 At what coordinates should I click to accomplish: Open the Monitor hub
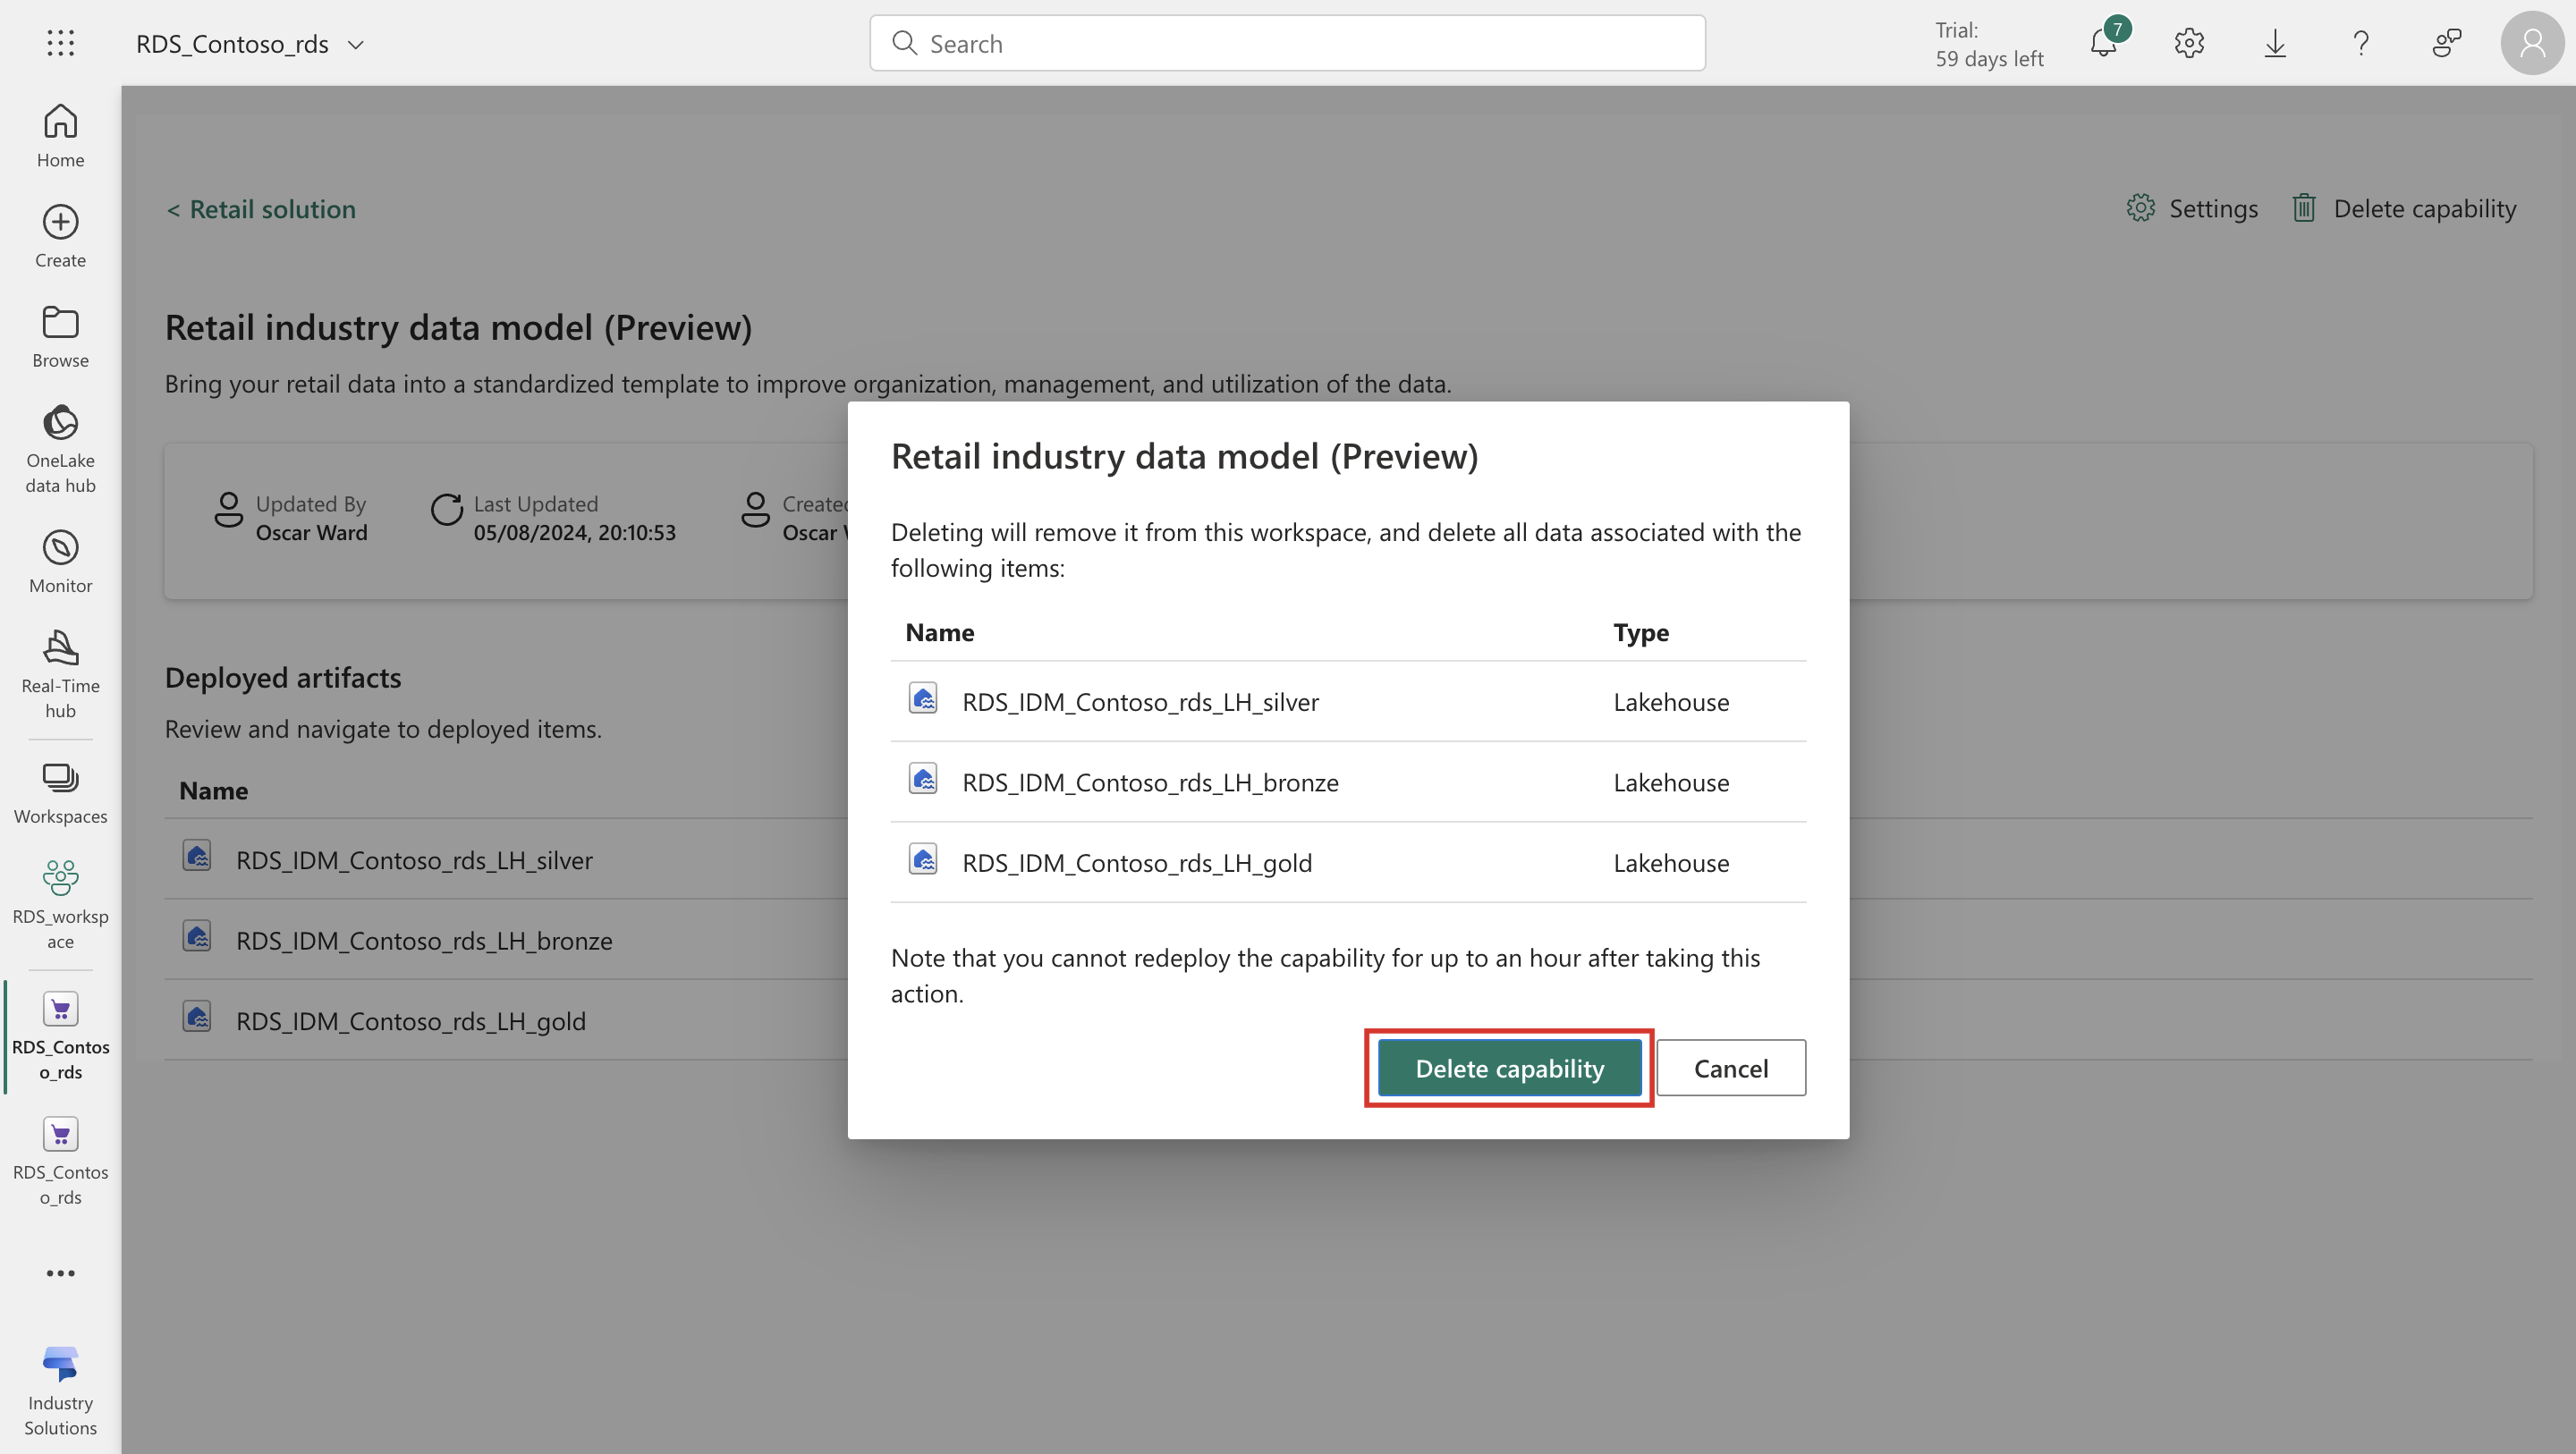point(60,562)
